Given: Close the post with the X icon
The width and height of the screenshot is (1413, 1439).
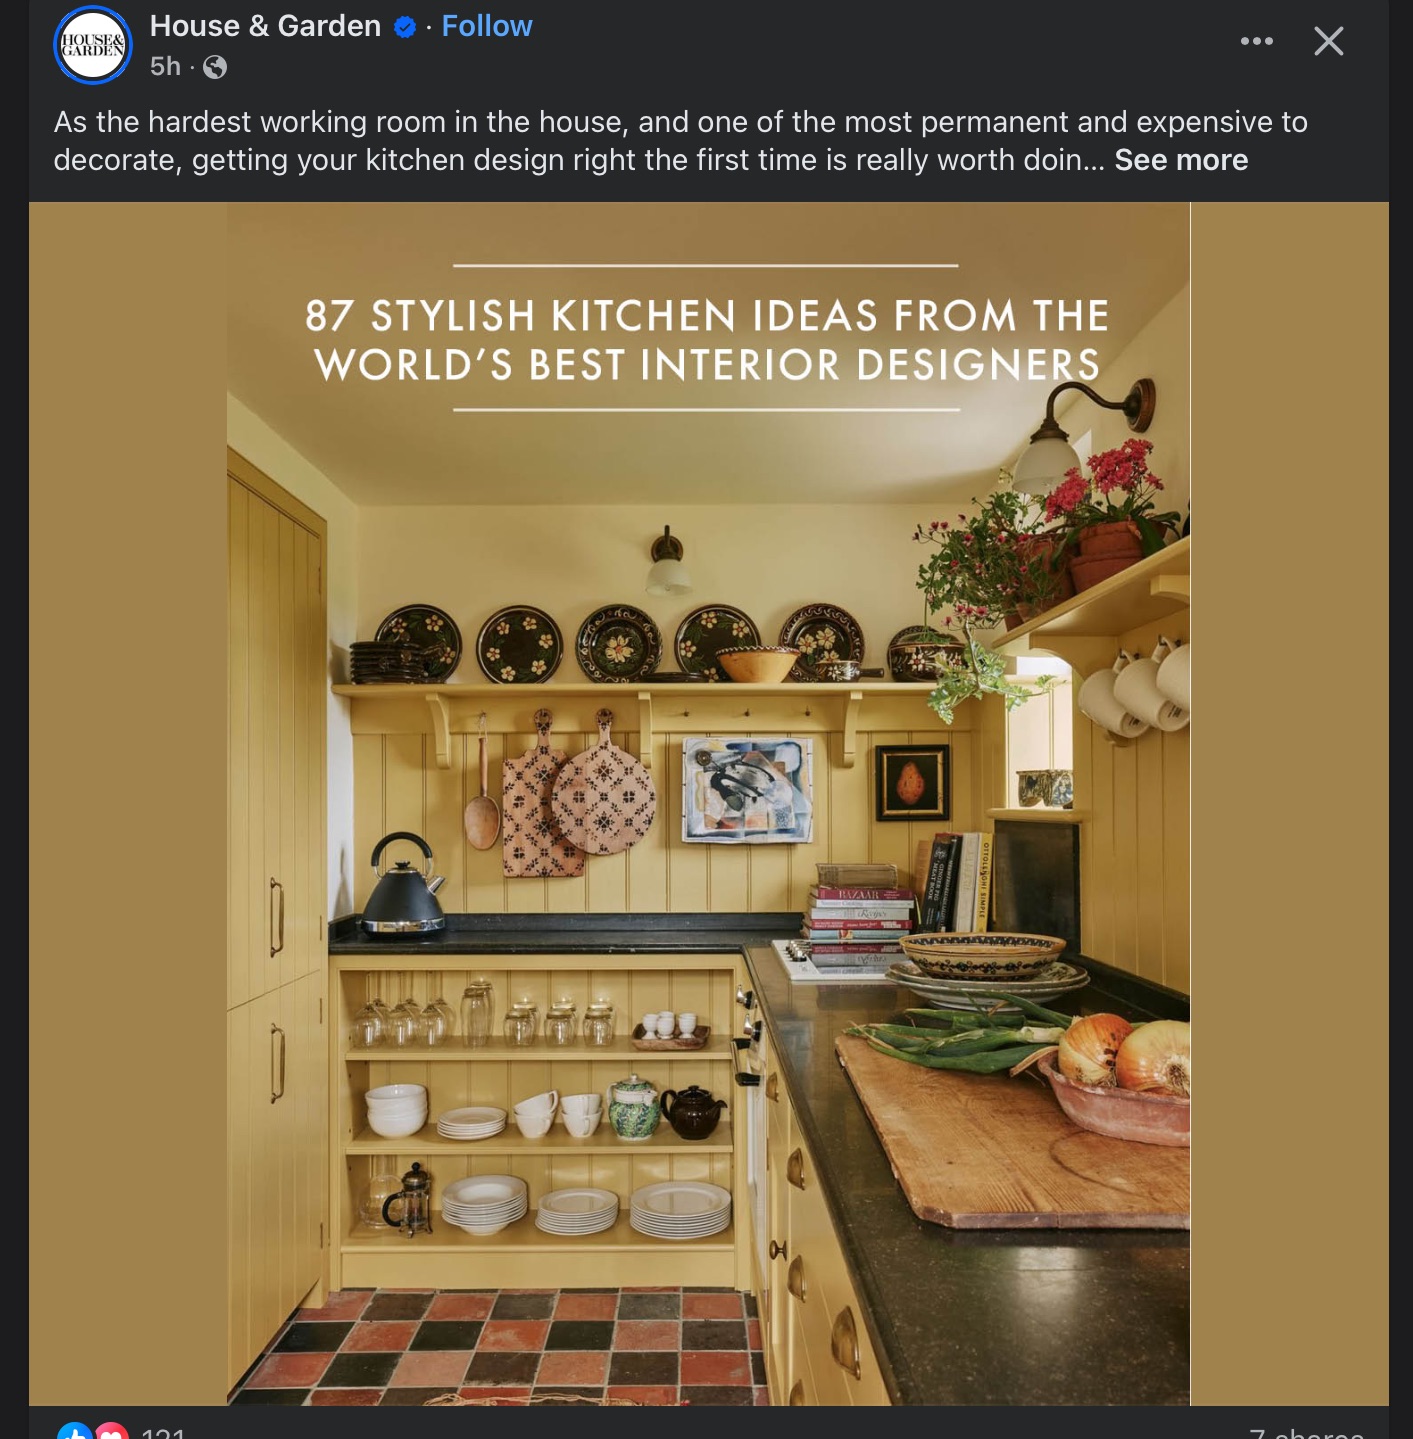Looking at the screenshot, I should (1329, 41).
